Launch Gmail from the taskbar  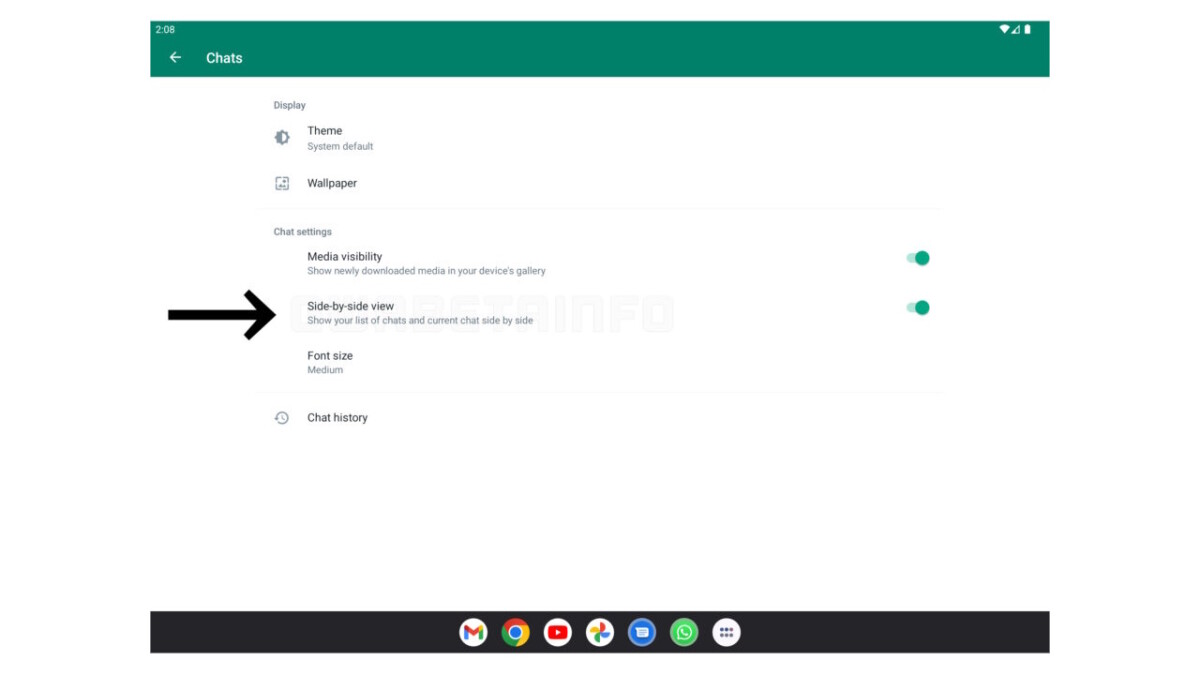tap(473, 631)
